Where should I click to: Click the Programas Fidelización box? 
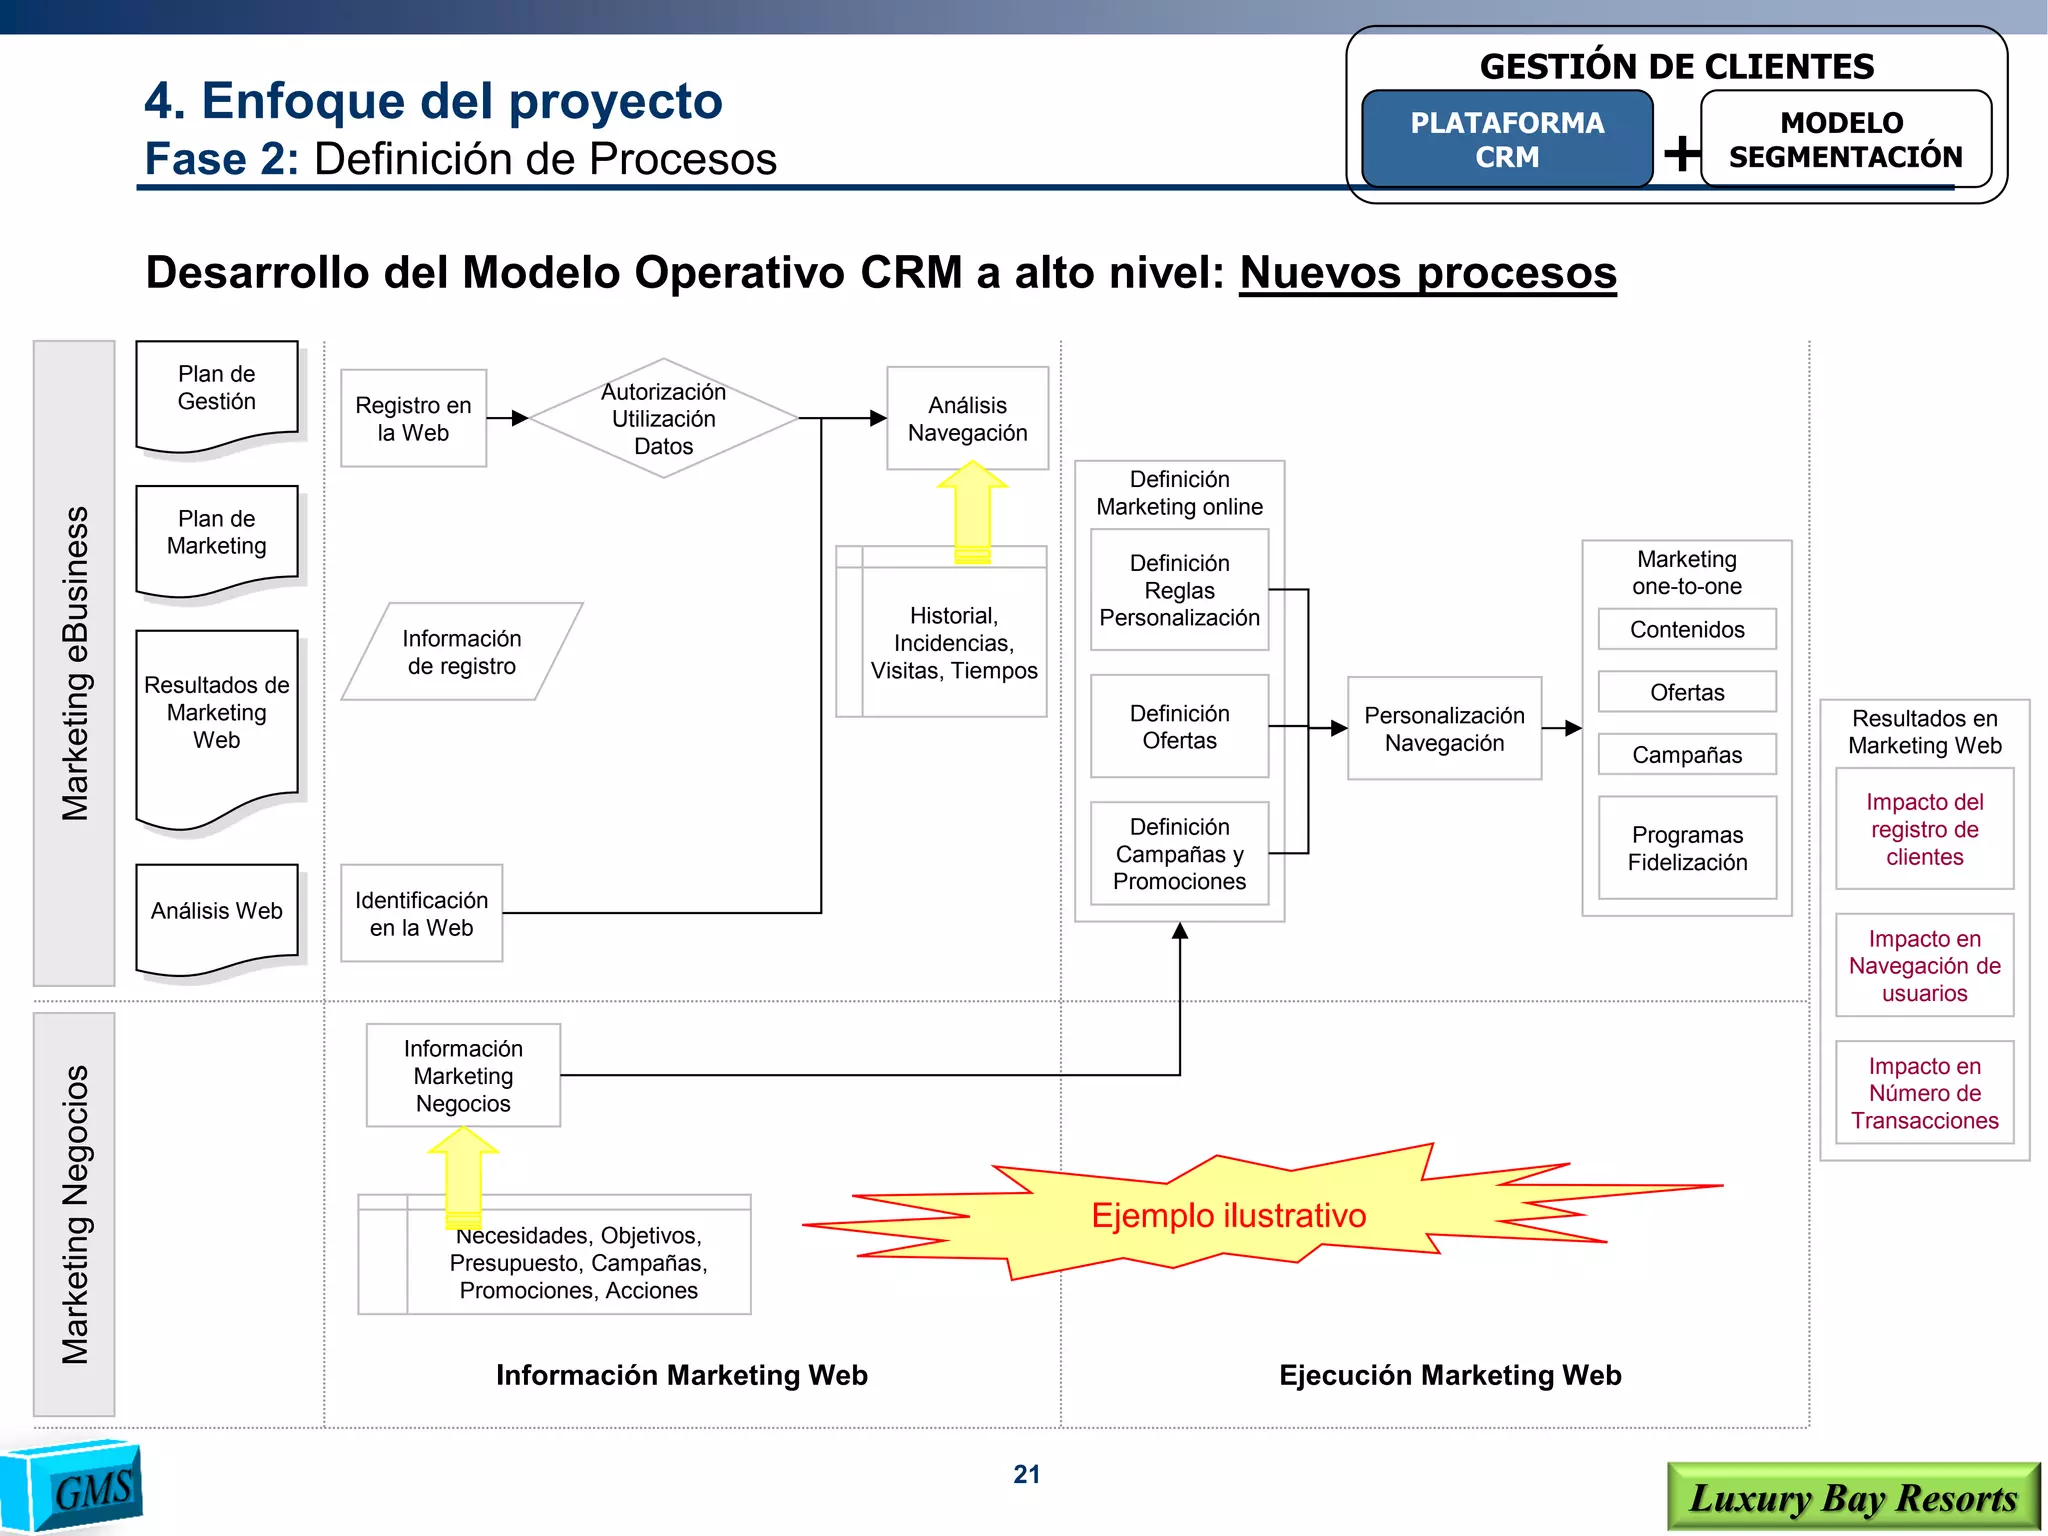click(1687, 848)
